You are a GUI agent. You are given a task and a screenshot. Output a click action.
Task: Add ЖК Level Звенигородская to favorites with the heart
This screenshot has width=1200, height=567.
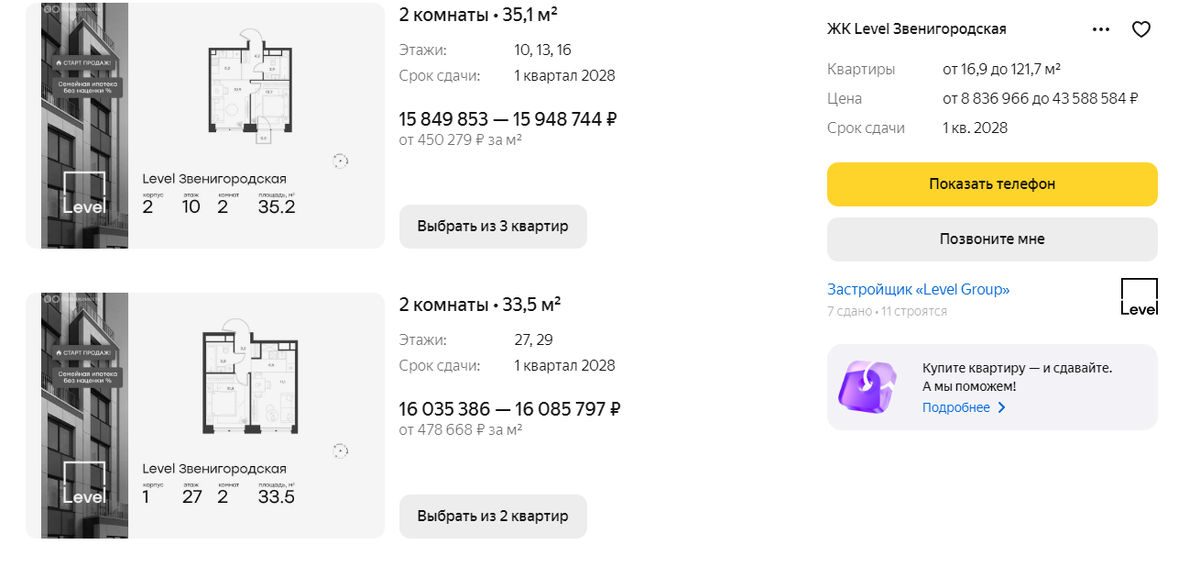point(1141,30)
